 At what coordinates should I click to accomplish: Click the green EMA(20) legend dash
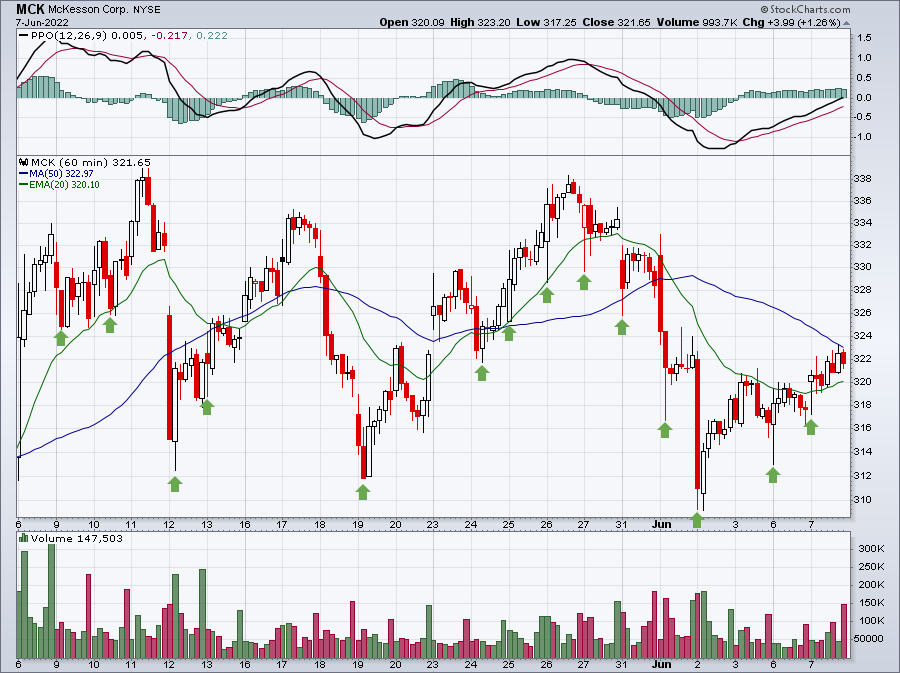pyautogui.click(x=24, y=185)
